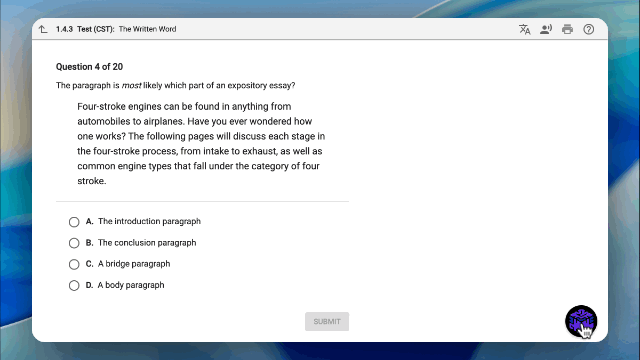Click the purple cube floating assistant icon

[581, 321]
